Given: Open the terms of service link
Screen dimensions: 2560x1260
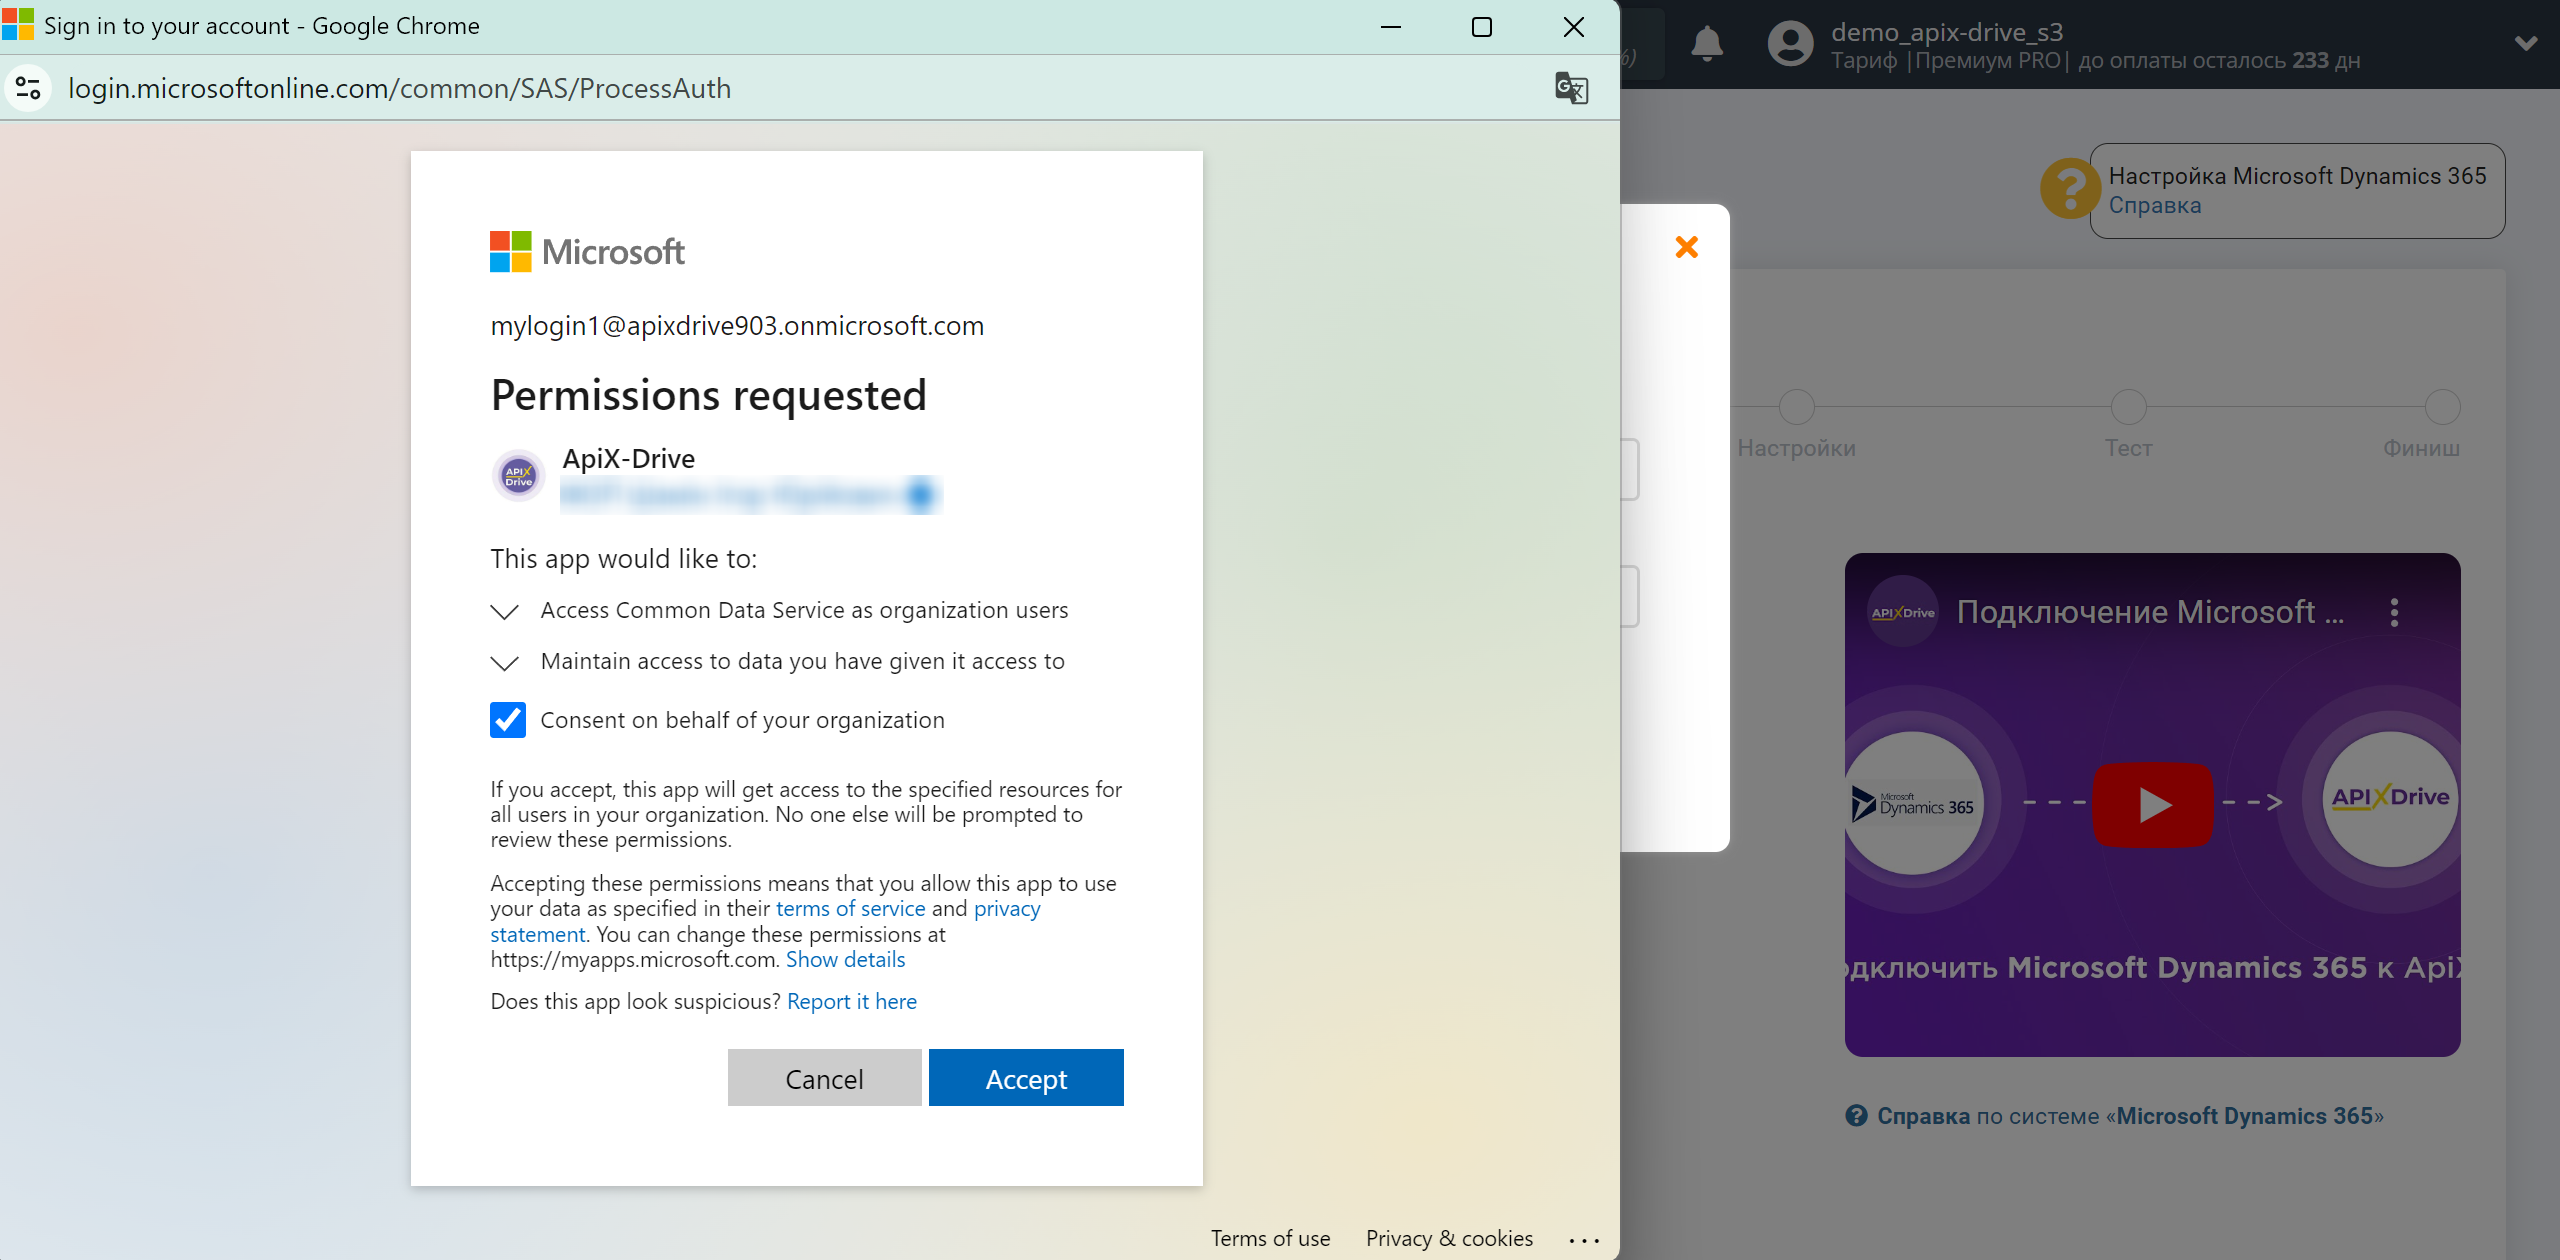Looking at the screenshot, I should [x=851, y=908].
